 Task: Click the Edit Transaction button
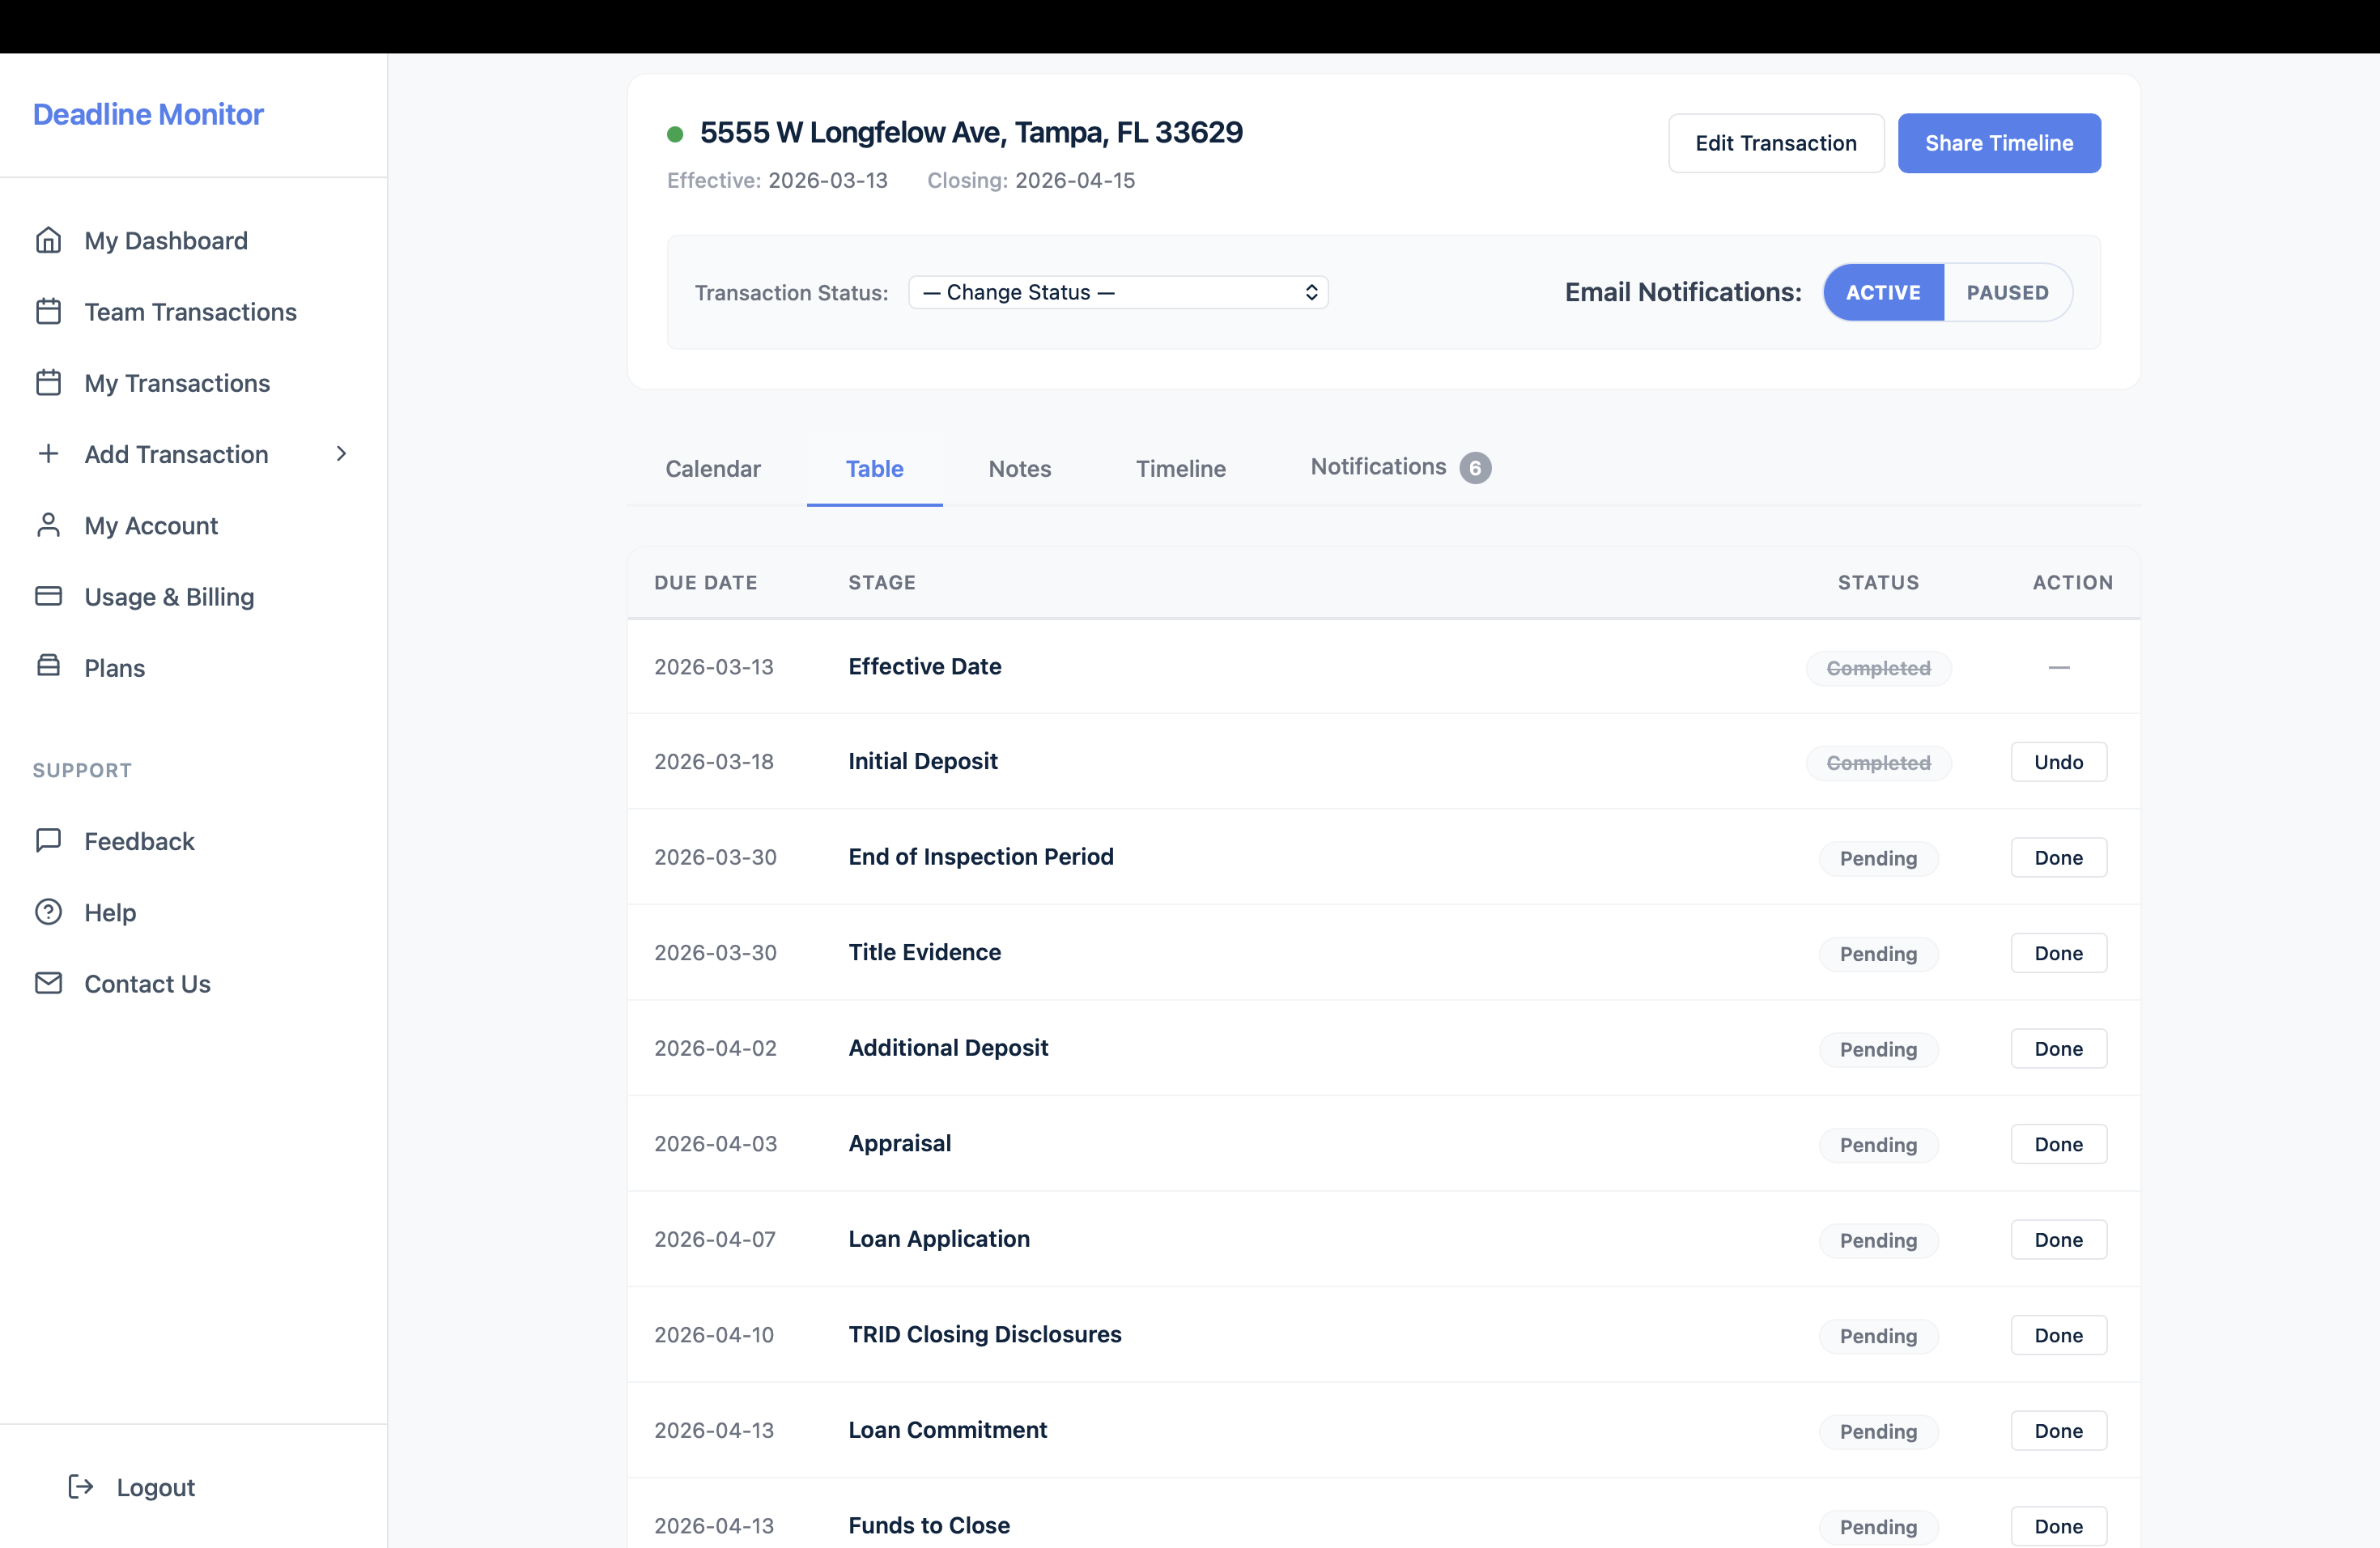[1776, 143]
